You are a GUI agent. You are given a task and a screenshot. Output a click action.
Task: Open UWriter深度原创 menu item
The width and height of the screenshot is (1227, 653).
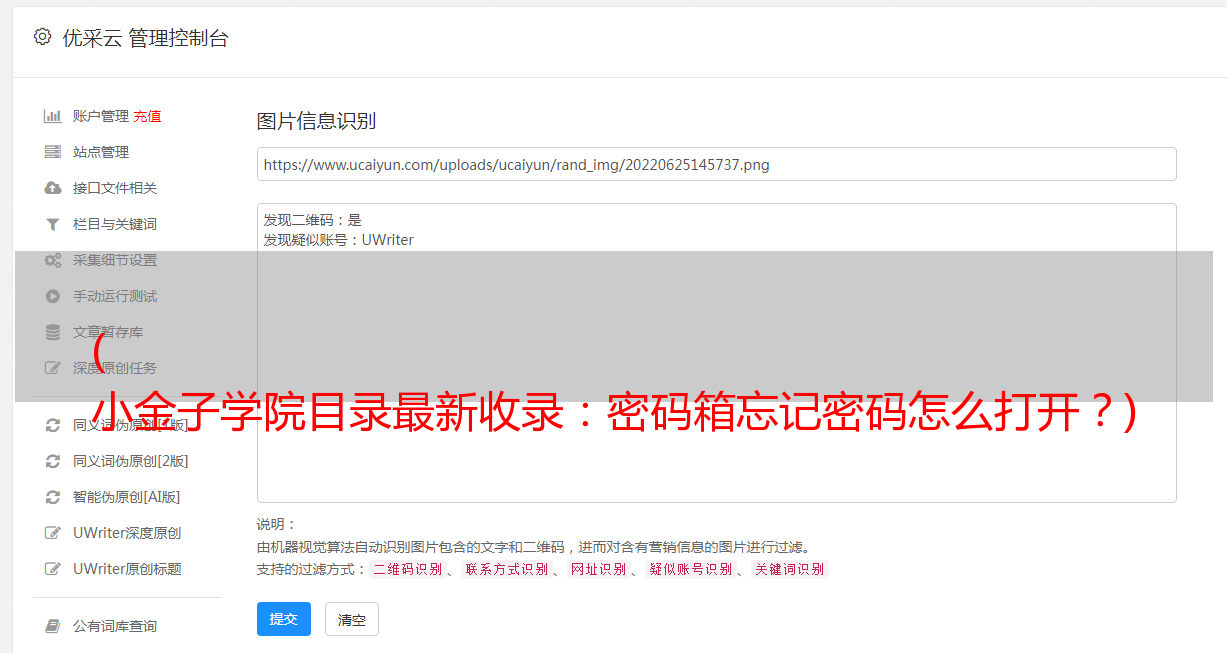coord(127,533)
